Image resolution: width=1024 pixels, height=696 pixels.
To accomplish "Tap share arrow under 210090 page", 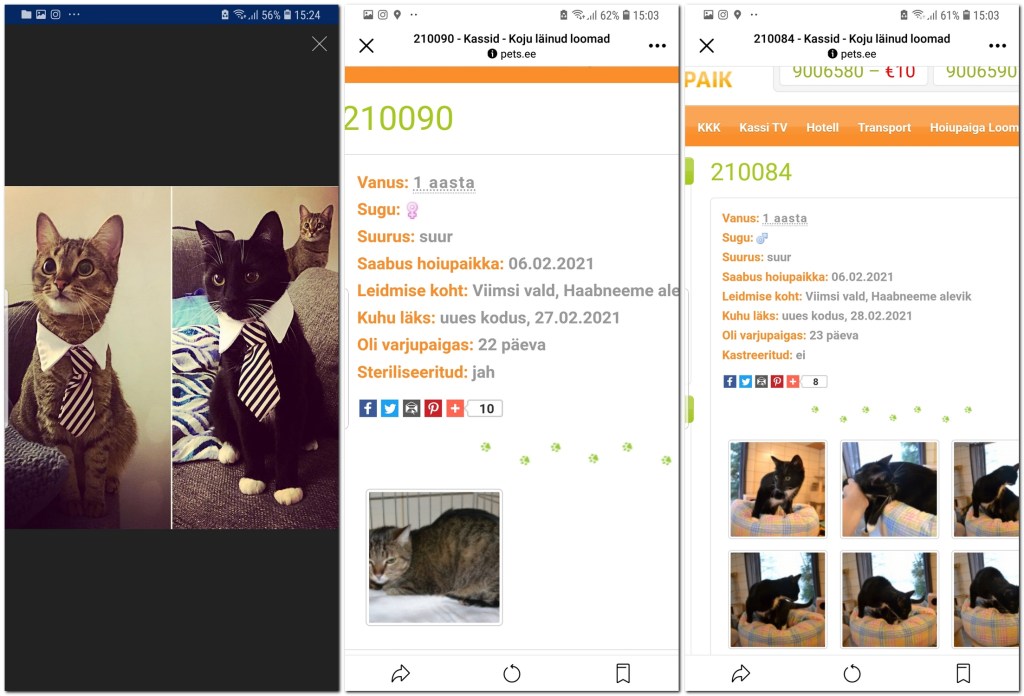I will 400,673.
